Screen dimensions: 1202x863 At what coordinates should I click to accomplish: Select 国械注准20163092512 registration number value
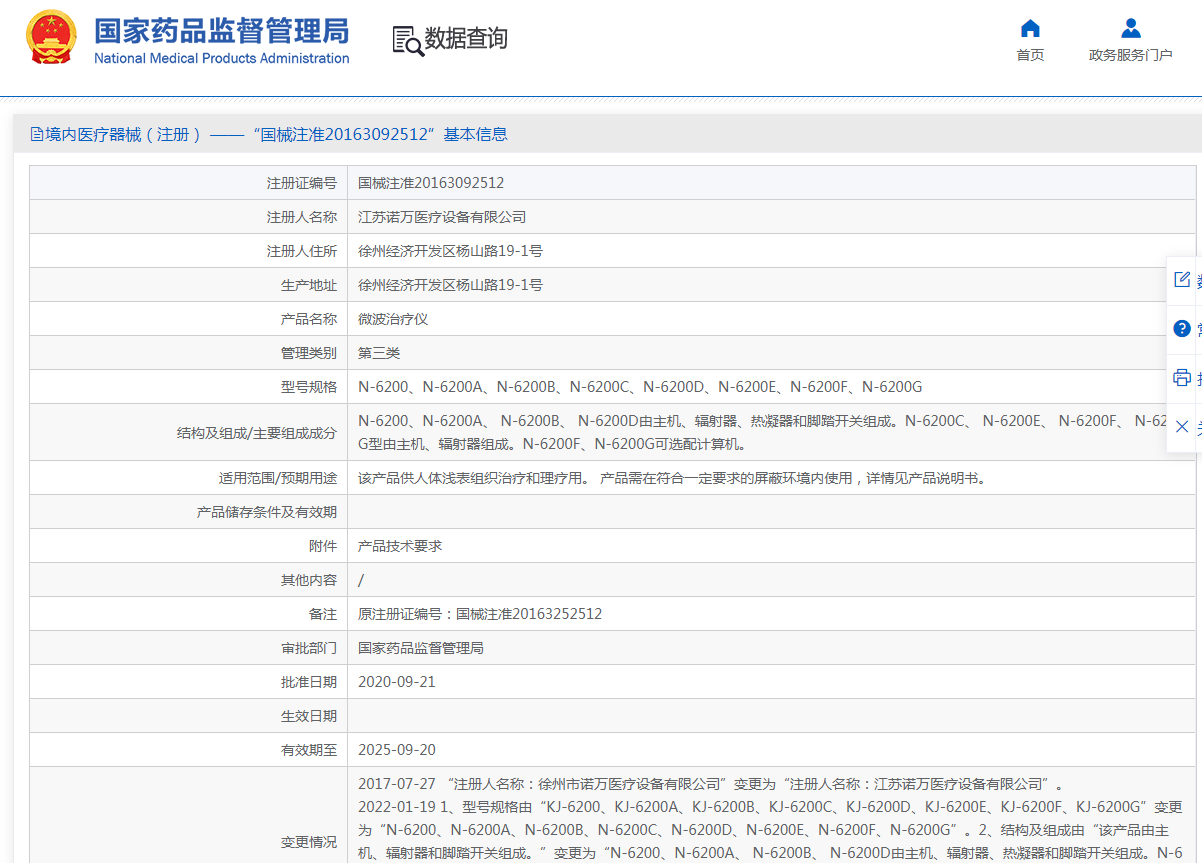[x=431, y=183]
